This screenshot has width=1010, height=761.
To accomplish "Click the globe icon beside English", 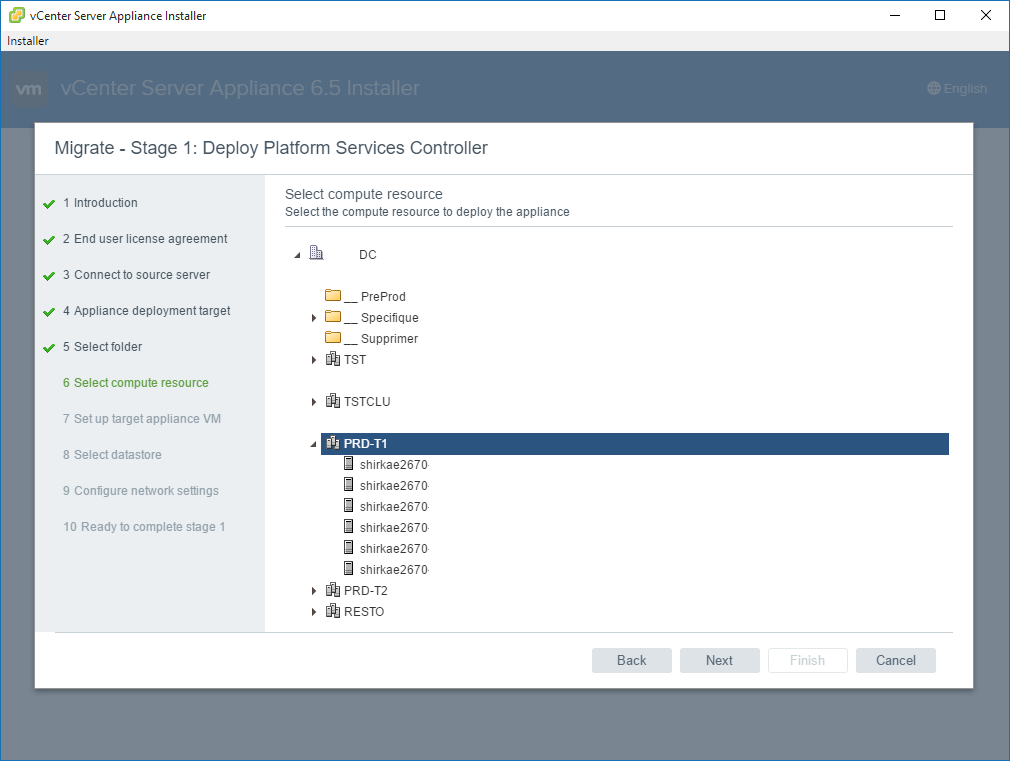I will coord(934,89).
